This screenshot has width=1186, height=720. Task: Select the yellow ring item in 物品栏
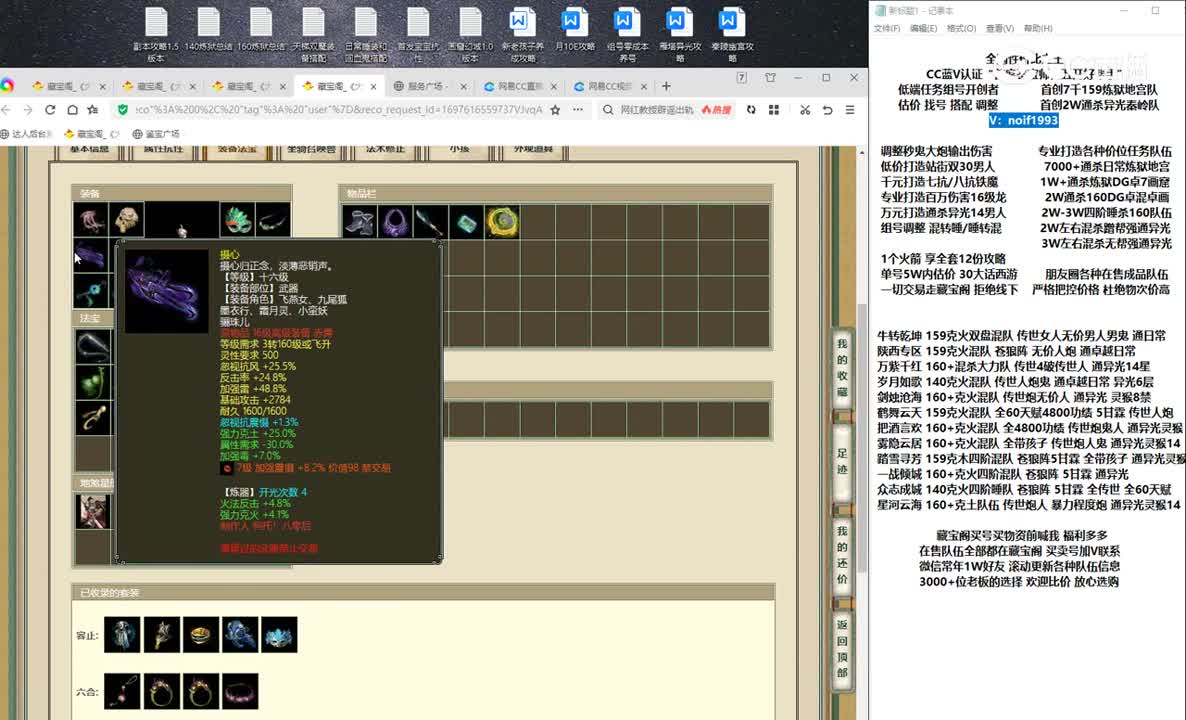click(501, 222)
